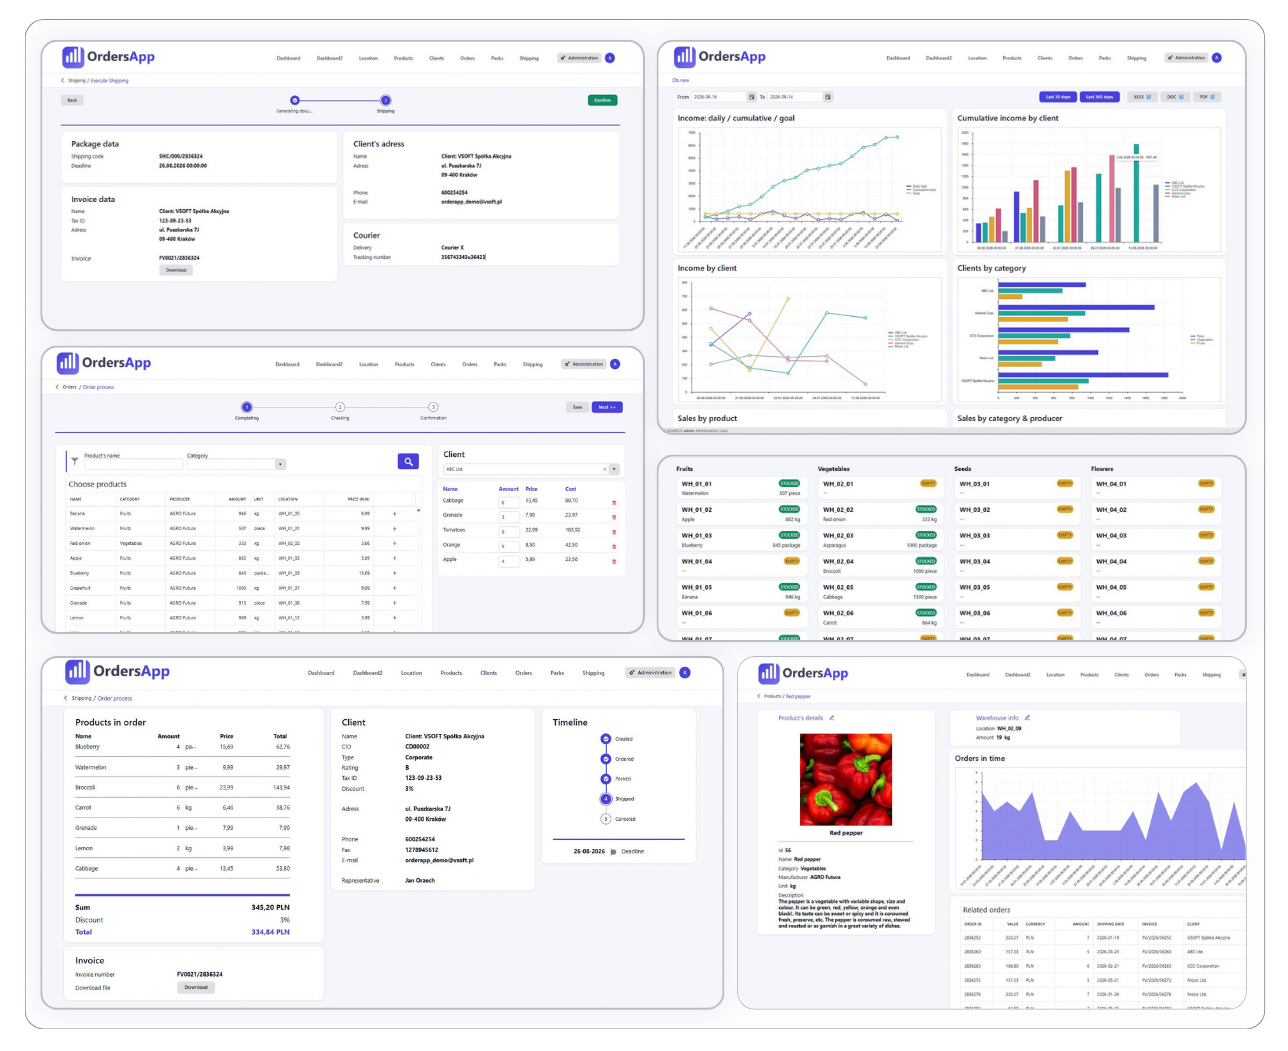
Task: Add Blueberry with its plus icon
Action: click(x=394, y=574)
